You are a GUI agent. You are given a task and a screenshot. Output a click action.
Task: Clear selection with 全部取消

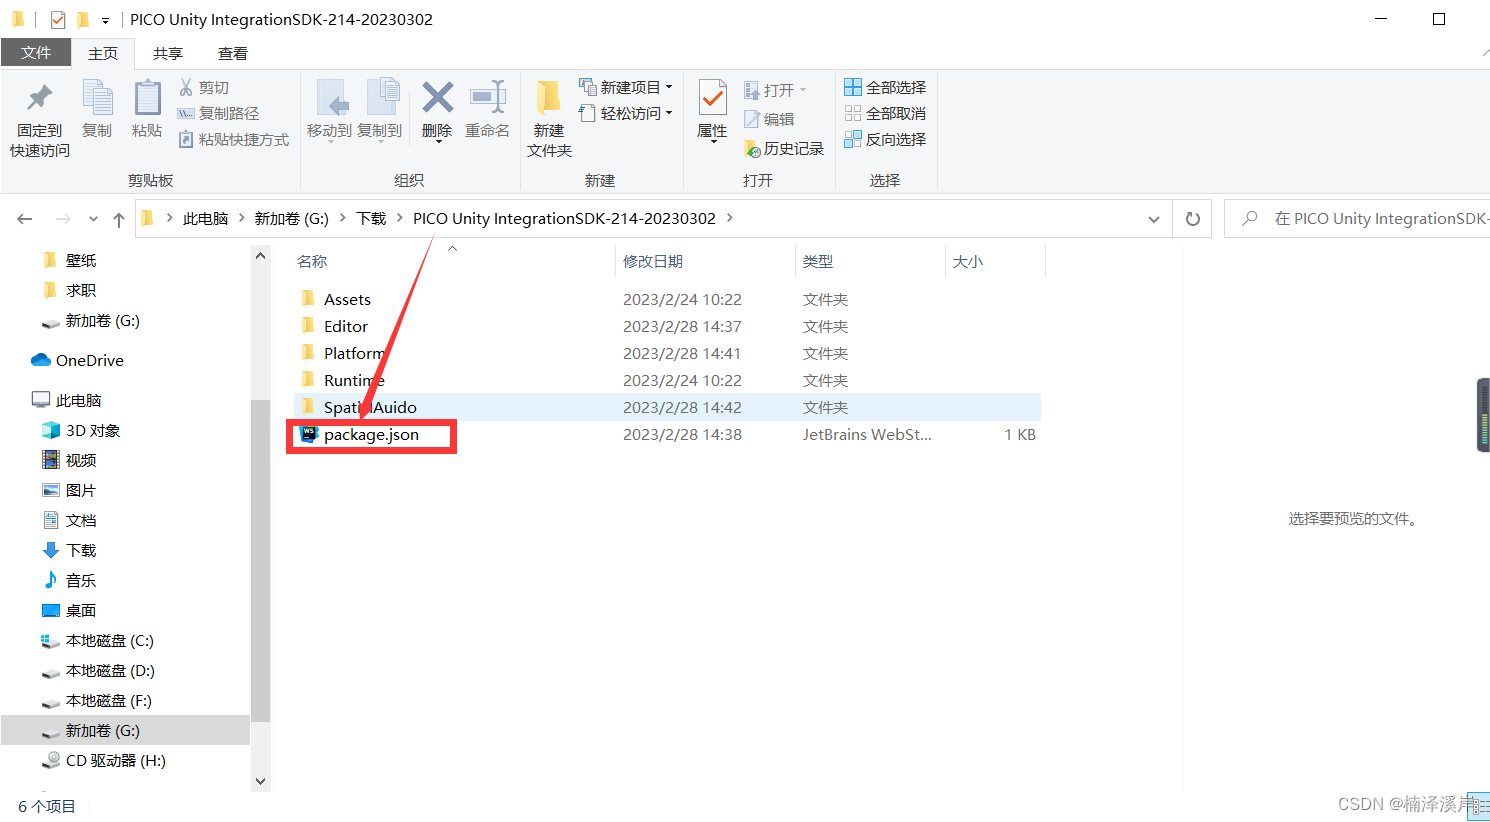coord(884,112)
